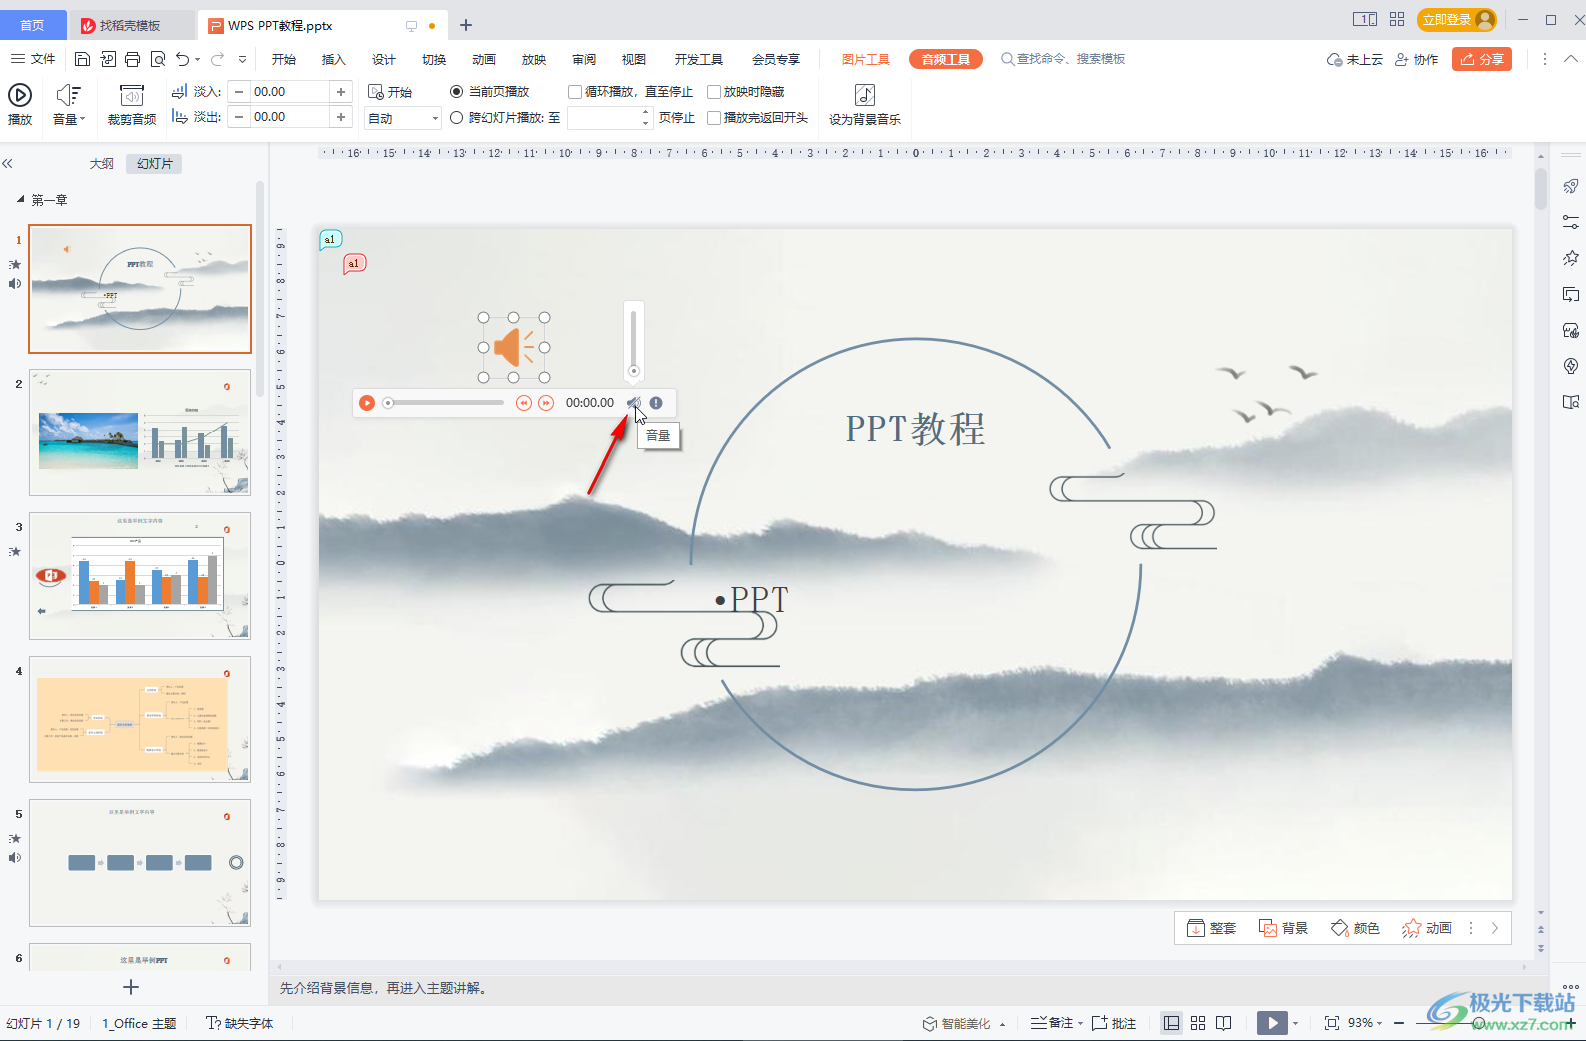Enable loop playback until stopped checkbox

575,92
